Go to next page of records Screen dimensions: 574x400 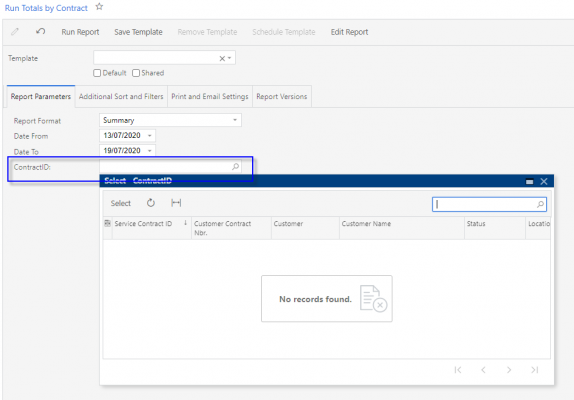pos(509,370)
